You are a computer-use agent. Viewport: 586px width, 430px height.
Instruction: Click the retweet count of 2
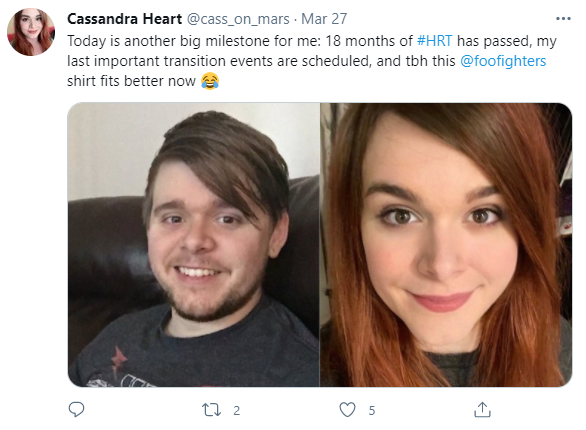point(237,411)
